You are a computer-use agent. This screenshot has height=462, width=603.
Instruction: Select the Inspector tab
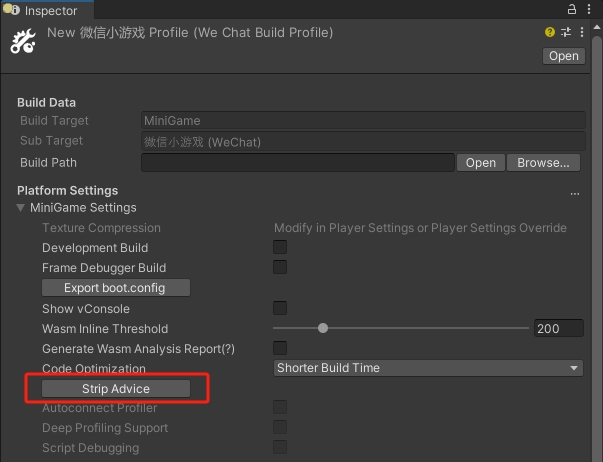[50, 10]
